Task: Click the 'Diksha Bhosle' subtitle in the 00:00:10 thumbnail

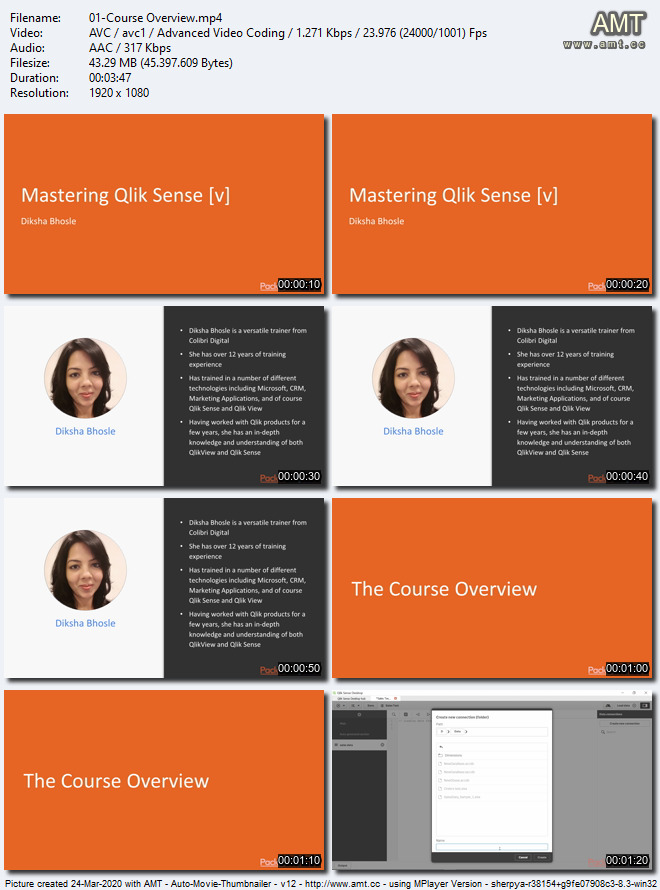Action: [48, 221]
